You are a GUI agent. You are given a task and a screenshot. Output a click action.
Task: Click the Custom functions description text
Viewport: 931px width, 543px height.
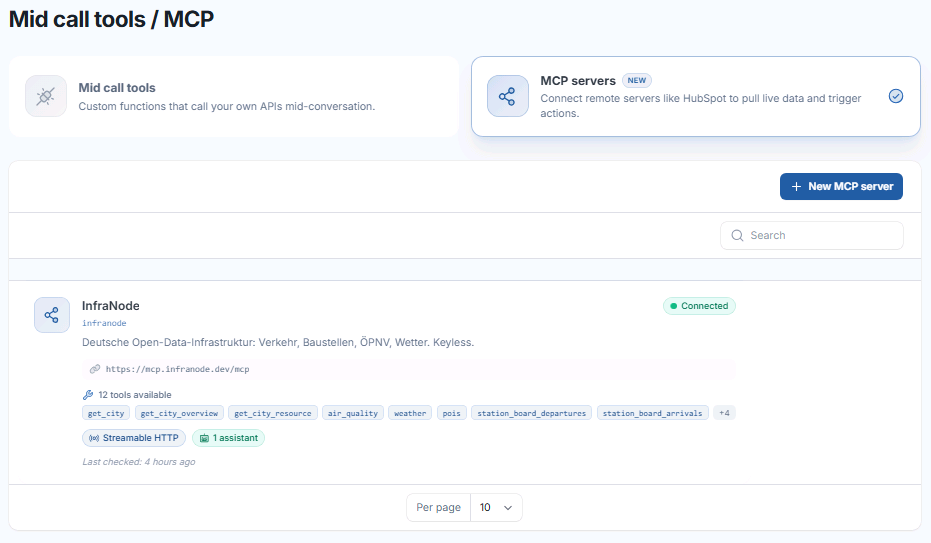pos(226,106)
